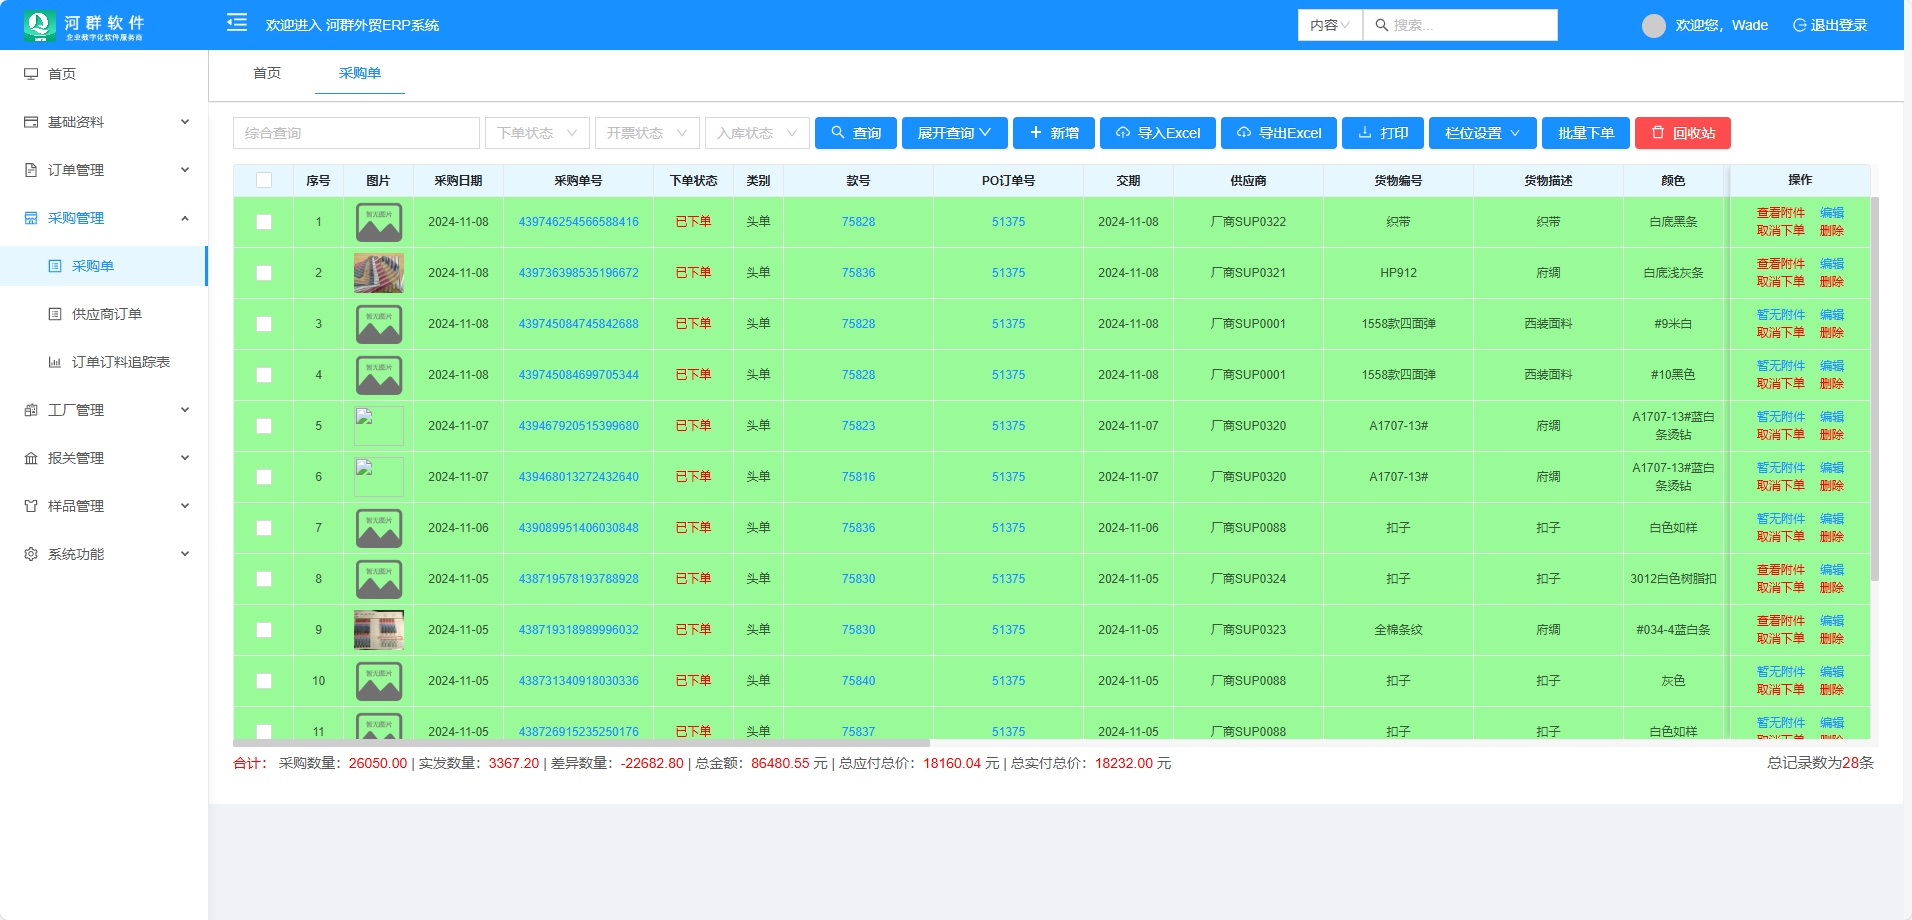Image resolution: width=1912 pixels, height=920 pixels.
Task: Click the 报关管理 bank icon in sidebar
Action: pos(31,458)
